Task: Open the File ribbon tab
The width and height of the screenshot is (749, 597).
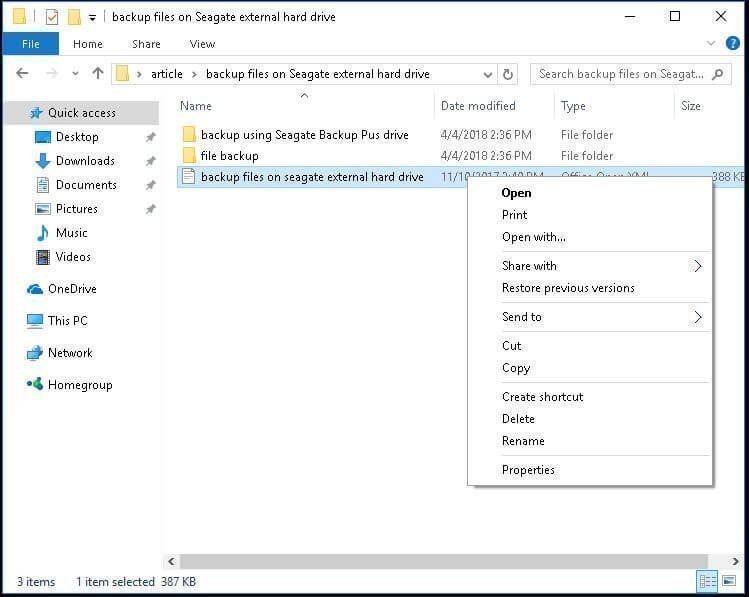Action: click(x=31, y=44)
